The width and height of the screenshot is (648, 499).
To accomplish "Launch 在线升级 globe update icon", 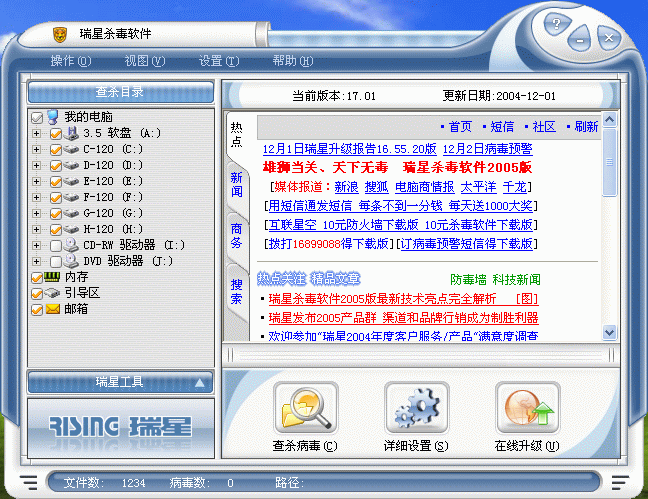I will coord(528,407).
